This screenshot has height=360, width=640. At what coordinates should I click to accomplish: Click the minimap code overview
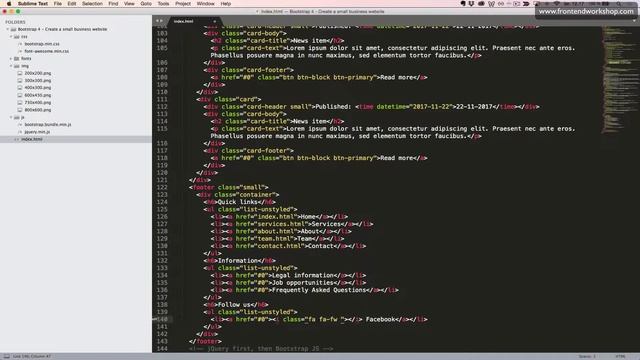[620, 80]
